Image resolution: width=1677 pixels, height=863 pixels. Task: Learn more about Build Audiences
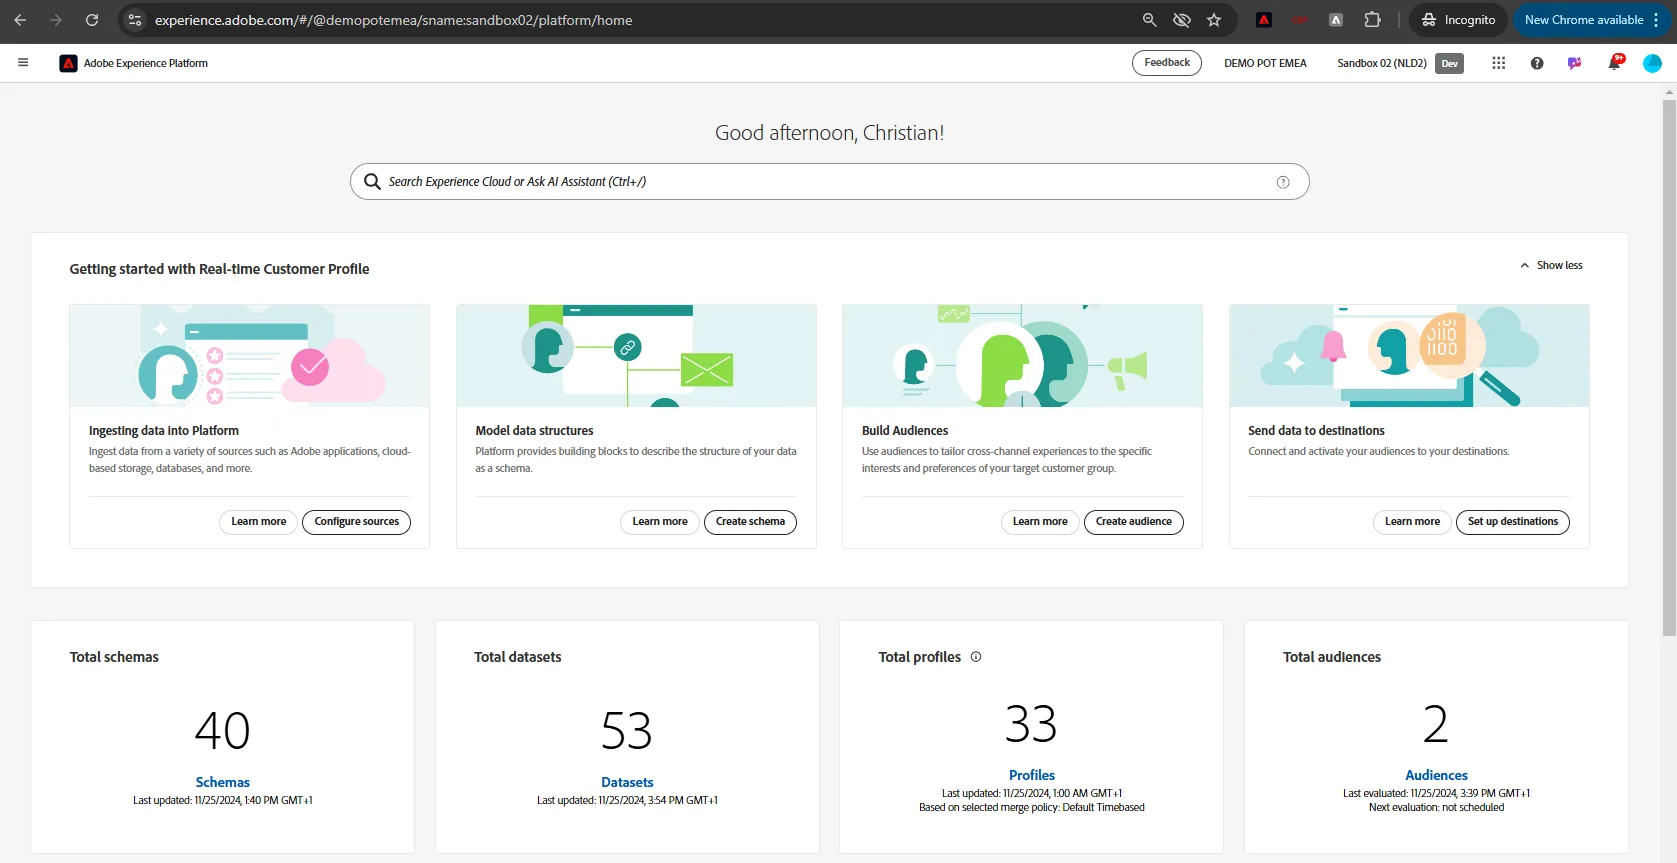tap(1040, 522)
